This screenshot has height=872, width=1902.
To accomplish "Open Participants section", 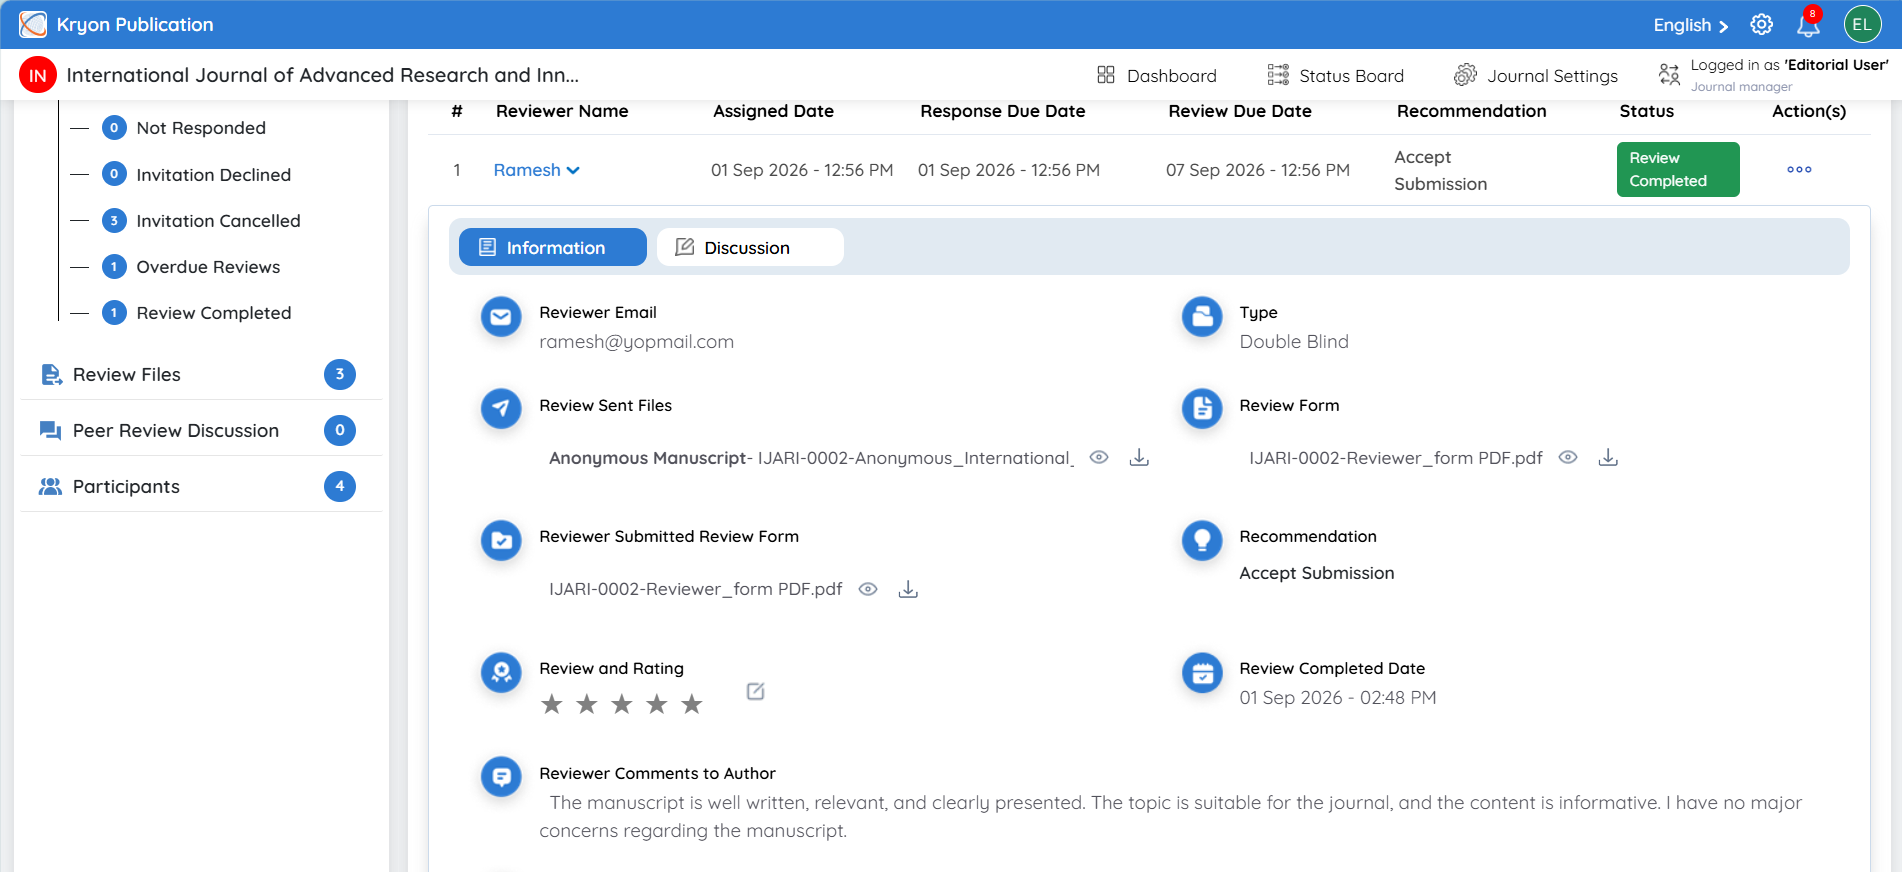I will coord(200,486).
